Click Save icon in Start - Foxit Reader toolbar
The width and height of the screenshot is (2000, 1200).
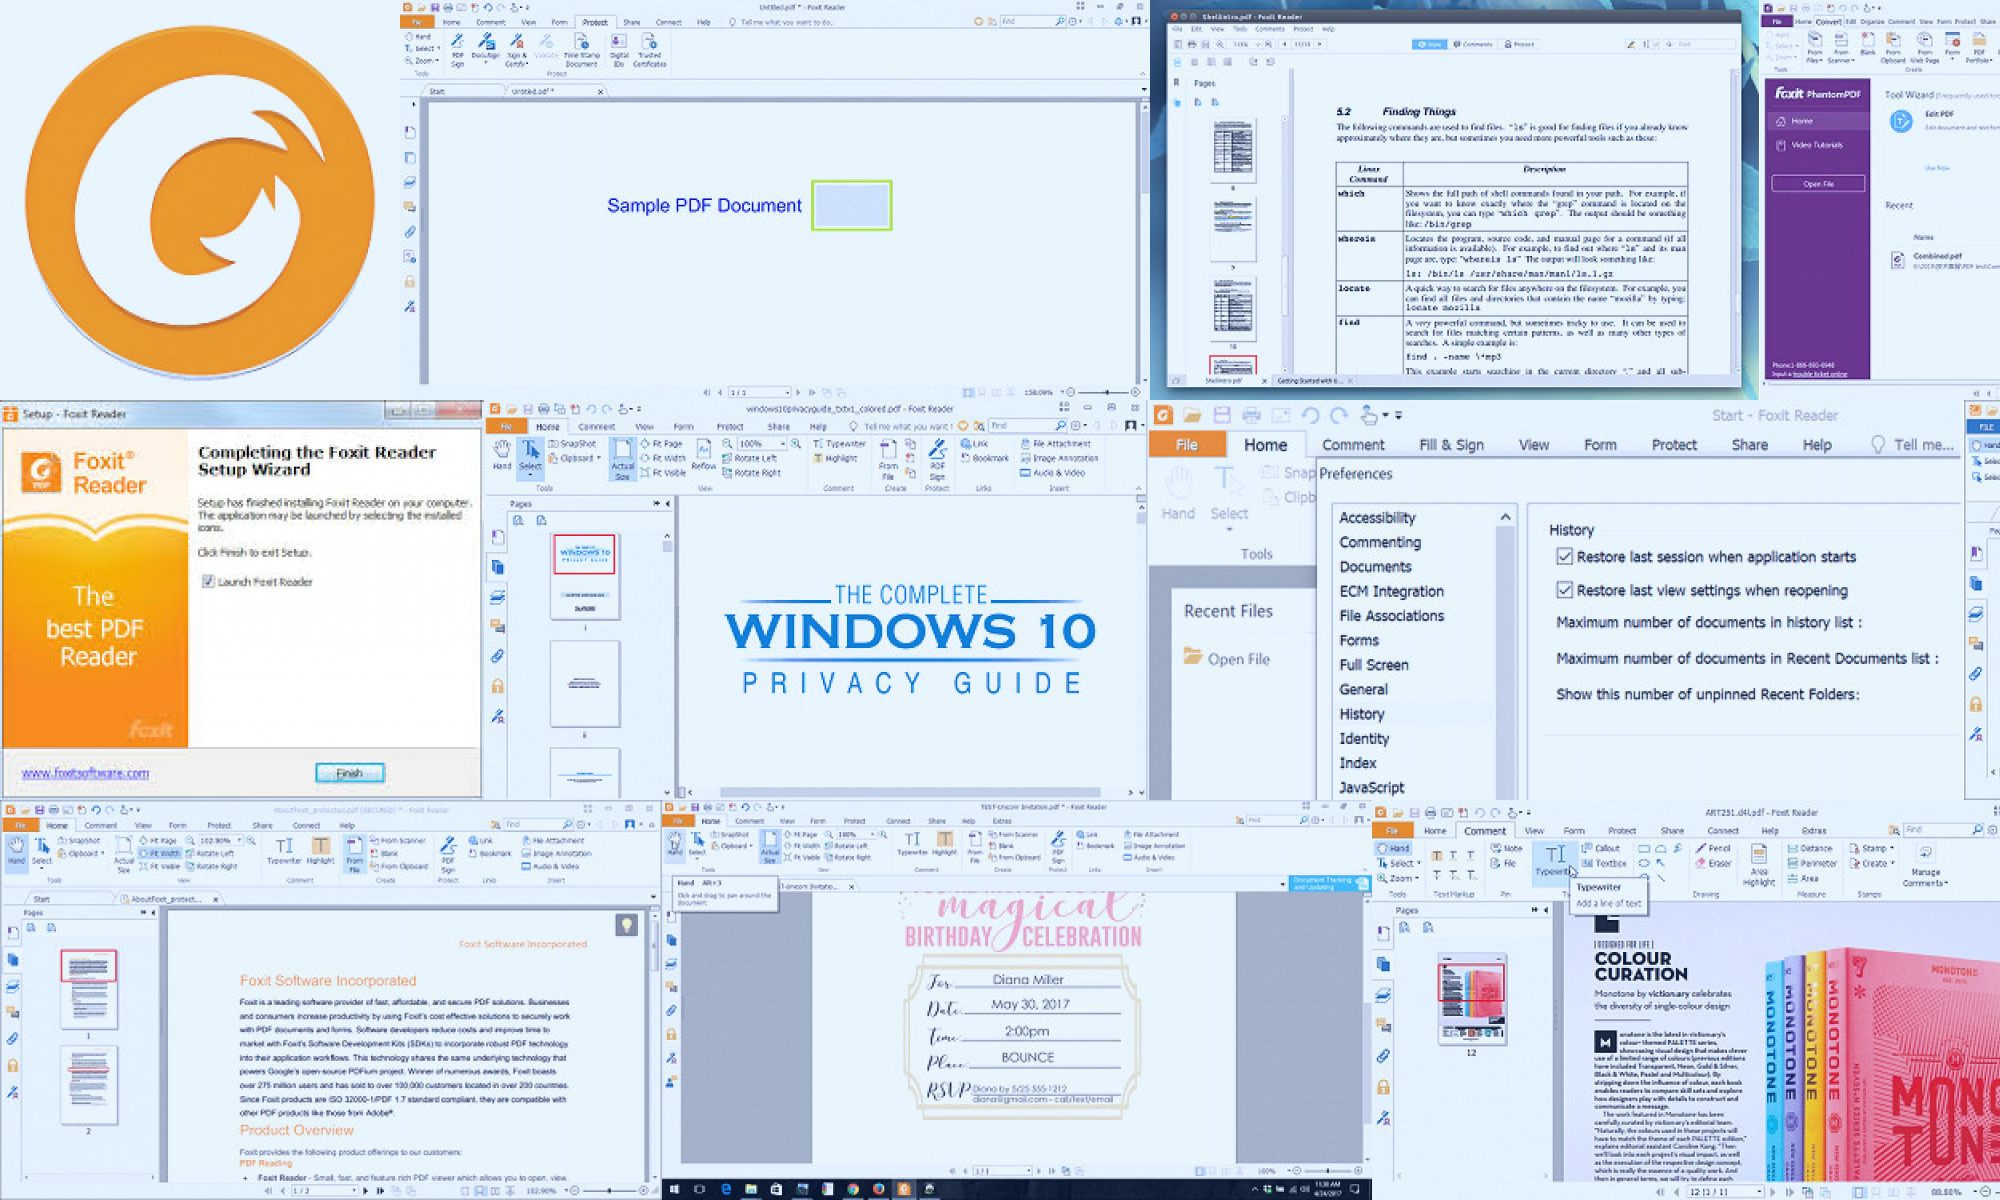1221,414
